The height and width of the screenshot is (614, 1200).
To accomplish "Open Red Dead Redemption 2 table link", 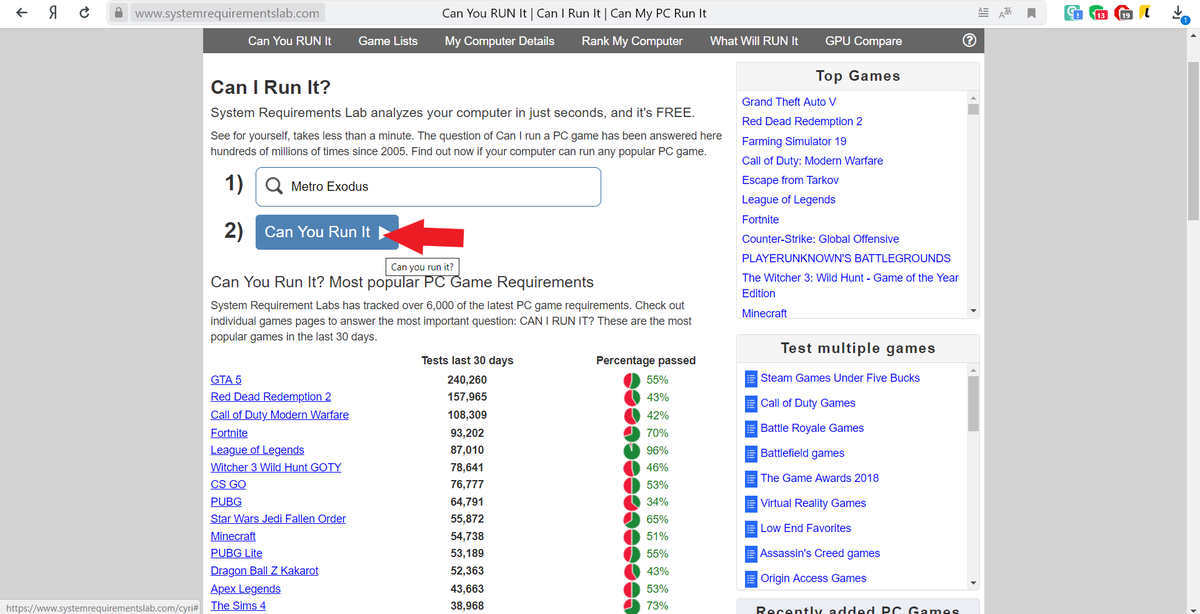I will (x=271, y=397).
